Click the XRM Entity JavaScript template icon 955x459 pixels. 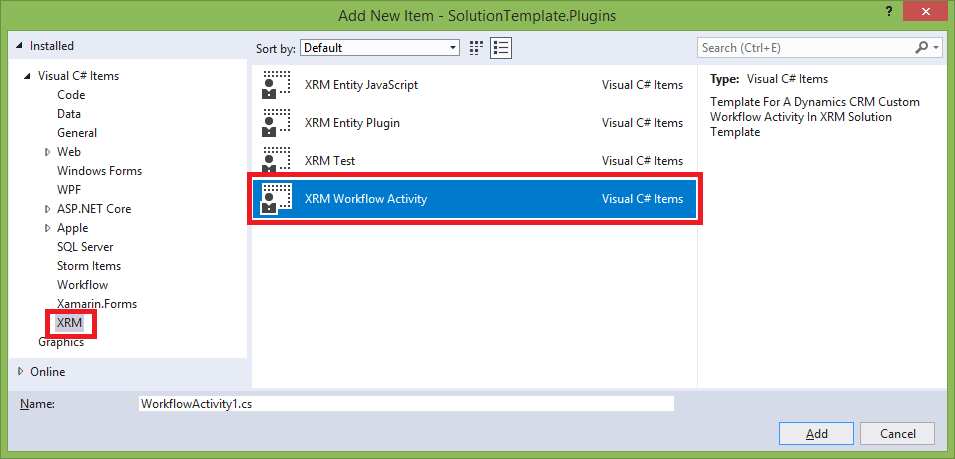275,85
